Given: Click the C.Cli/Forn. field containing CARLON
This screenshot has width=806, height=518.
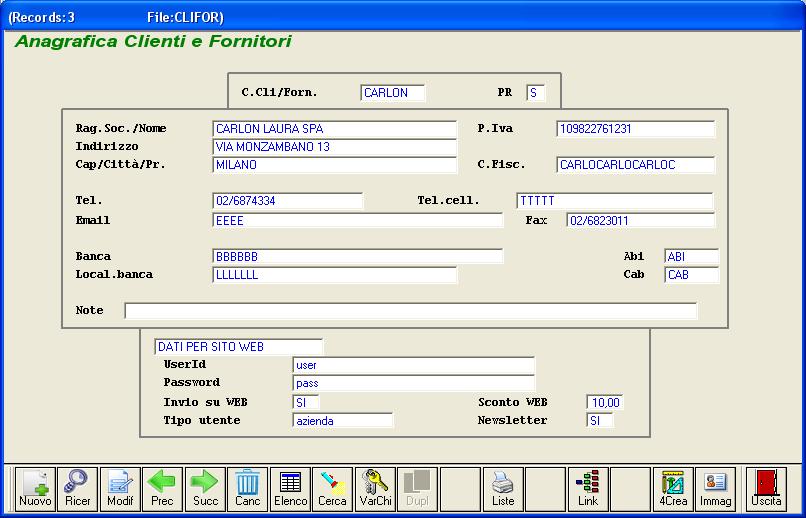Looking at the screenshot, I should [393, 93].
